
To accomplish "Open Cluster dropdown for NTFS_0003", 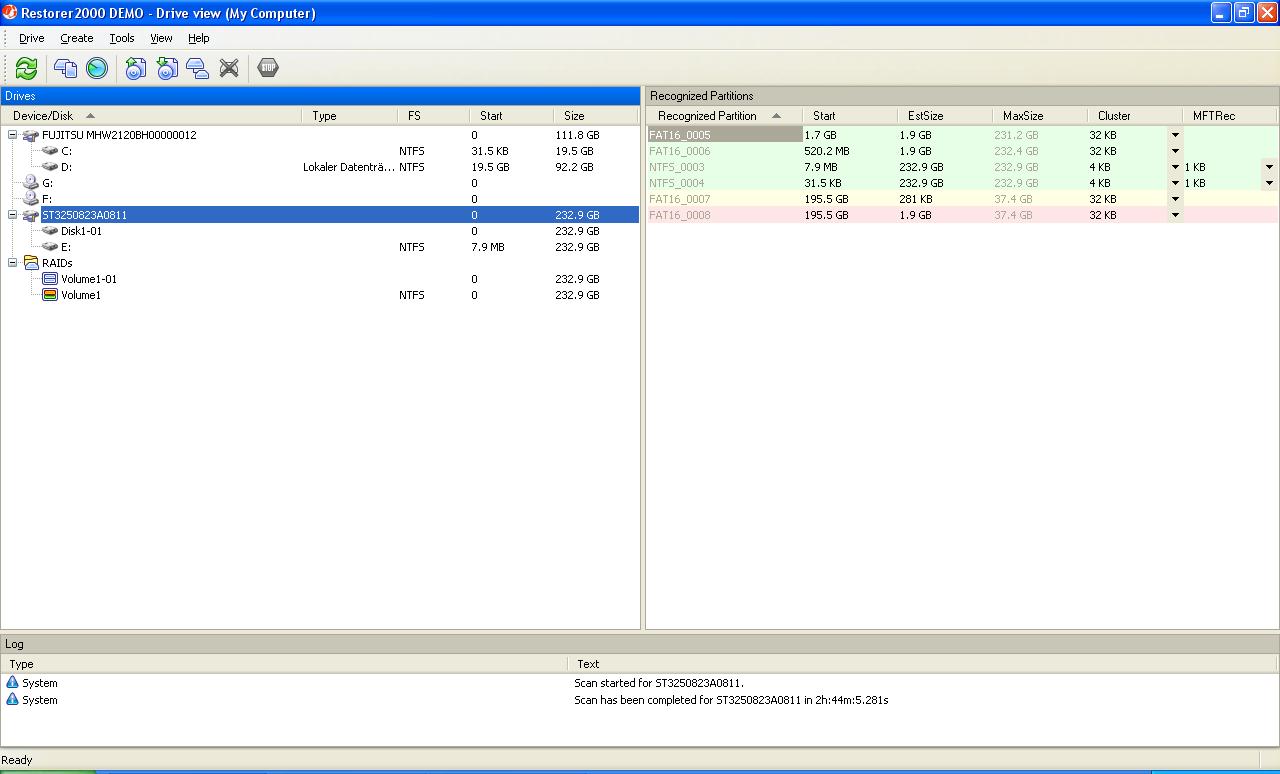I will click(x=1175, y=167).
